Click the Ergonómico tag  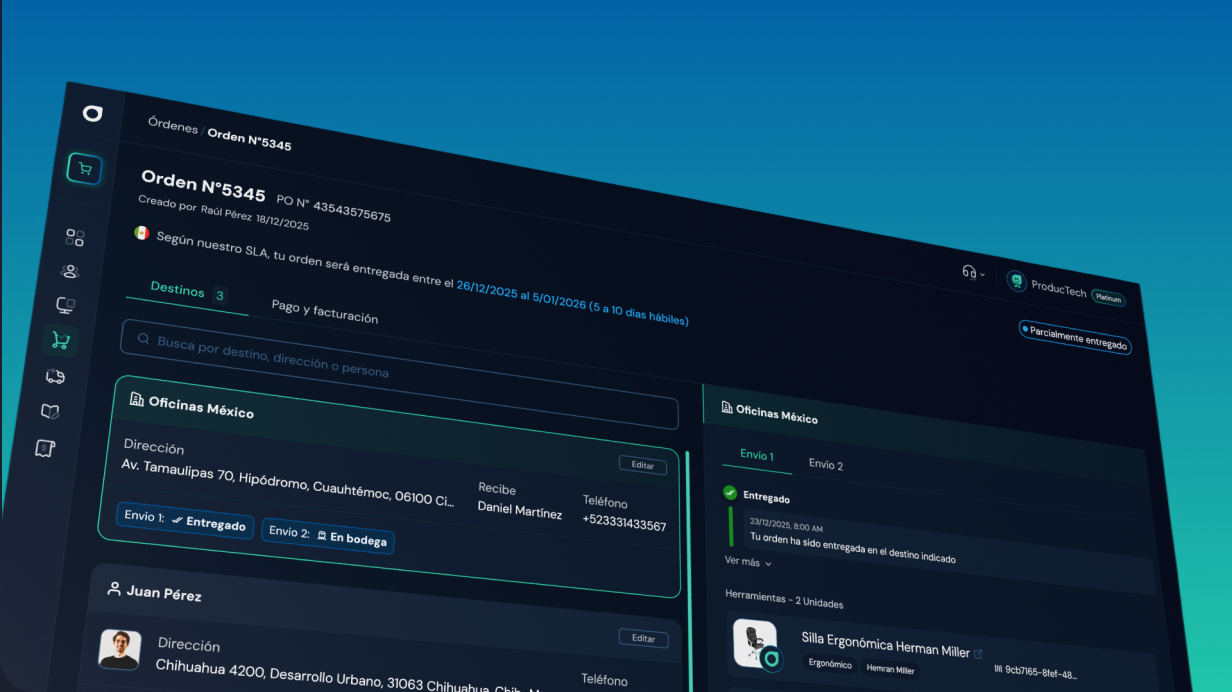coord(830,664)
